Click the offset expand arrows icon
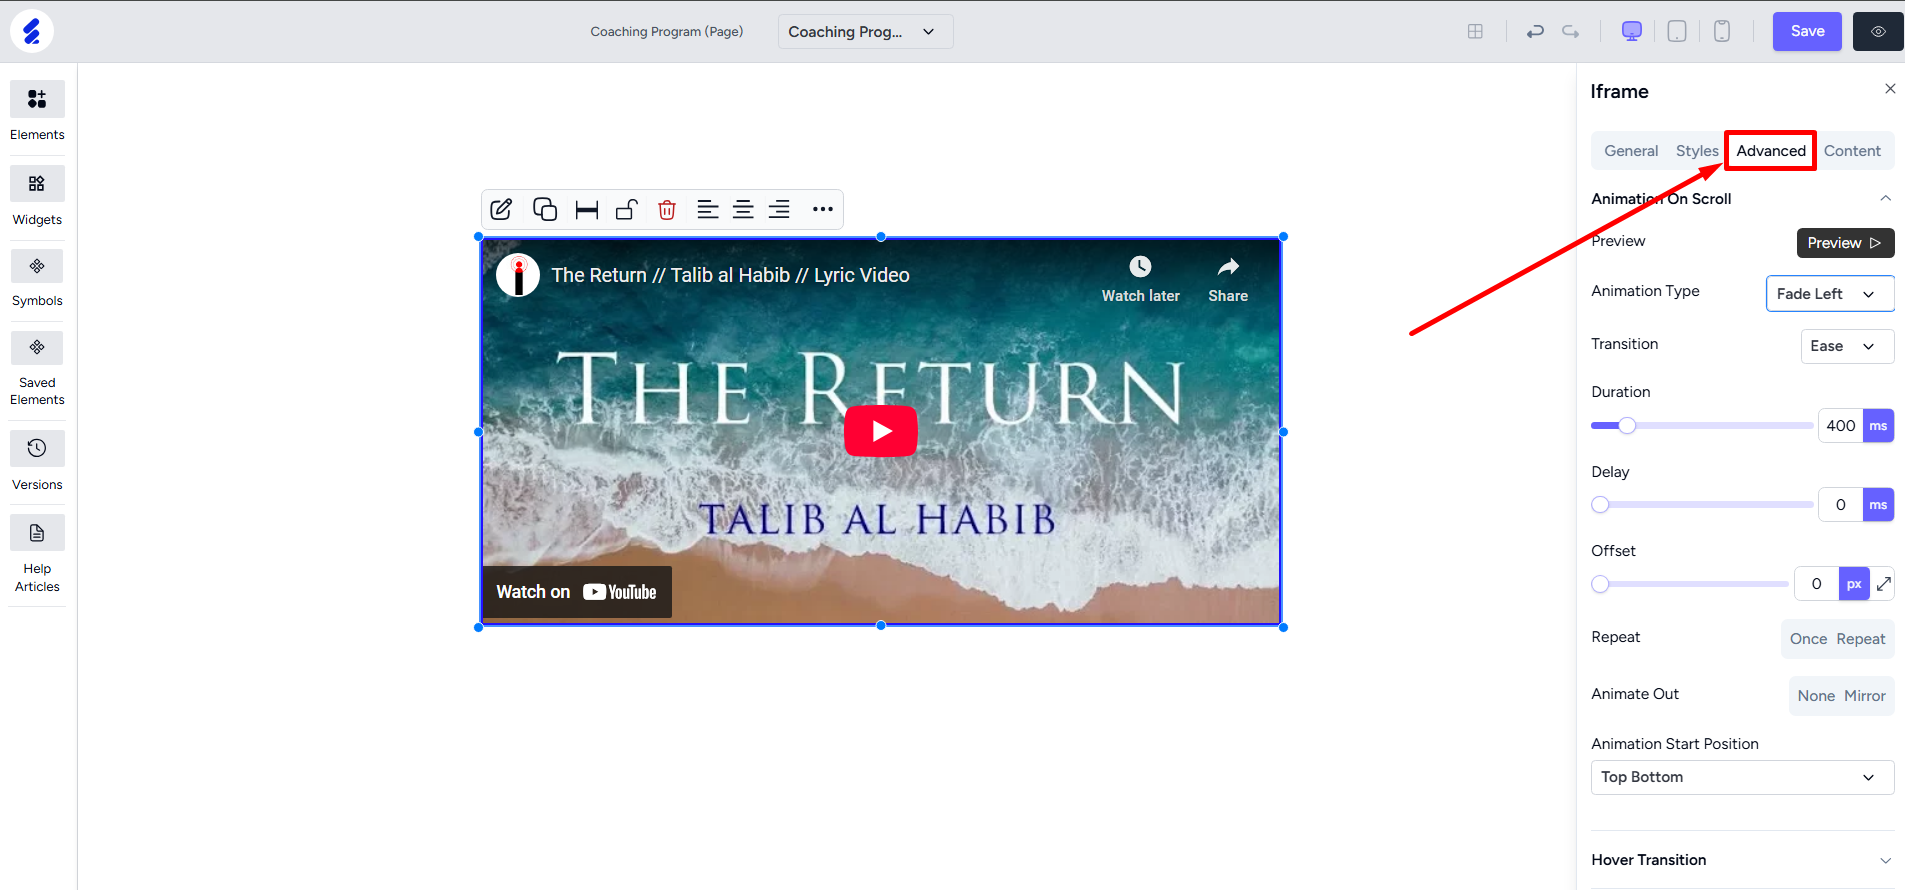 click(x=1884, y=584)
